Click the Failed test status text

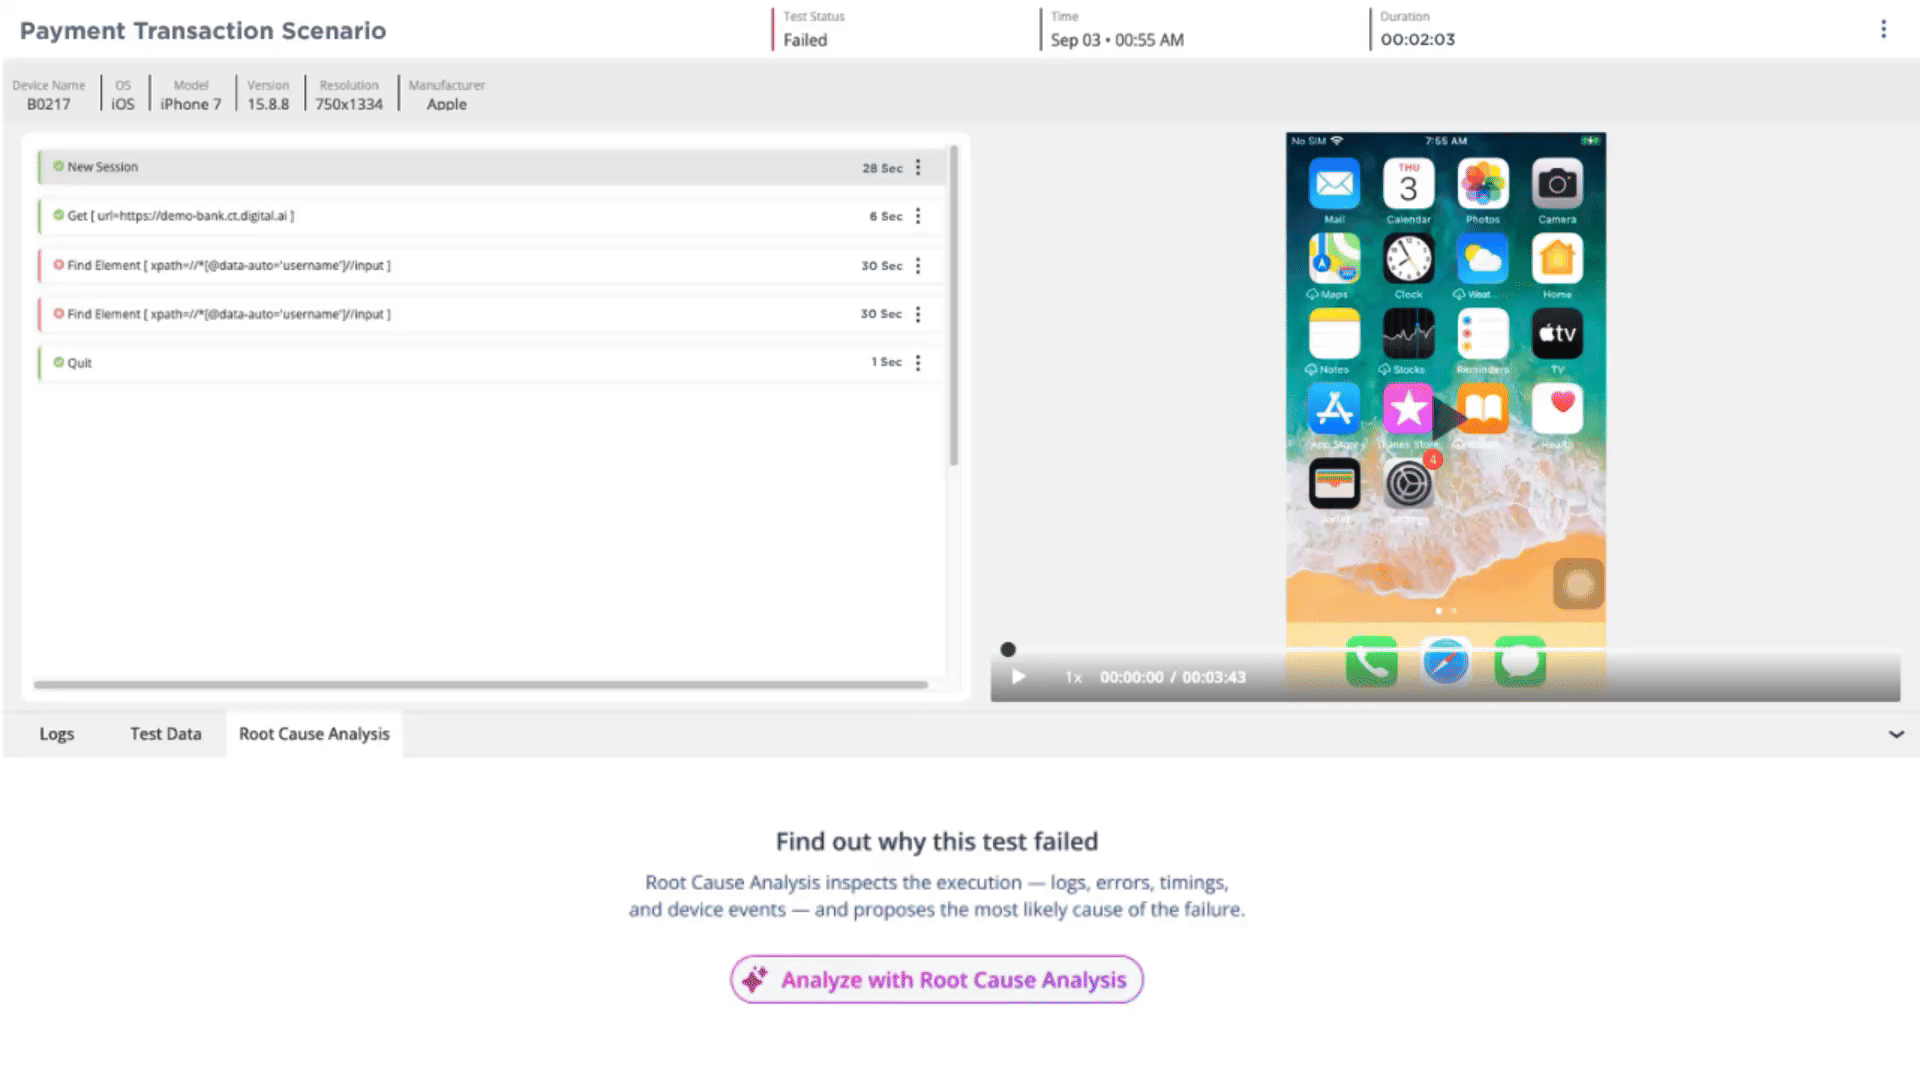805,40
